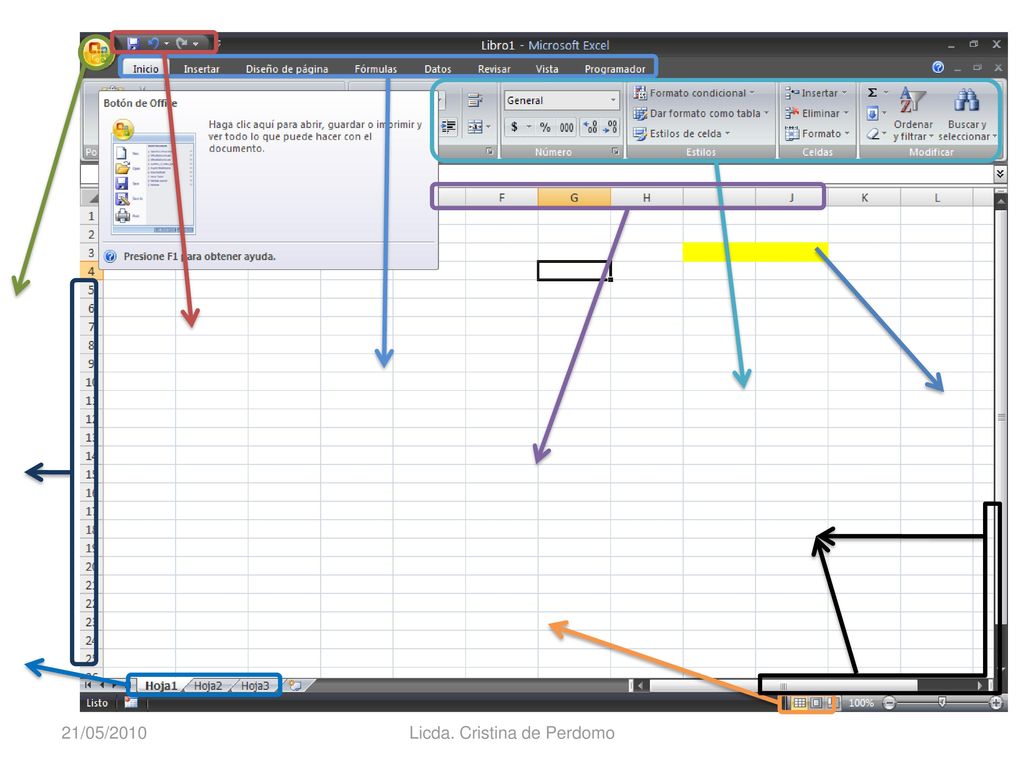
Task: Select column H header
Action: [647, 197]
